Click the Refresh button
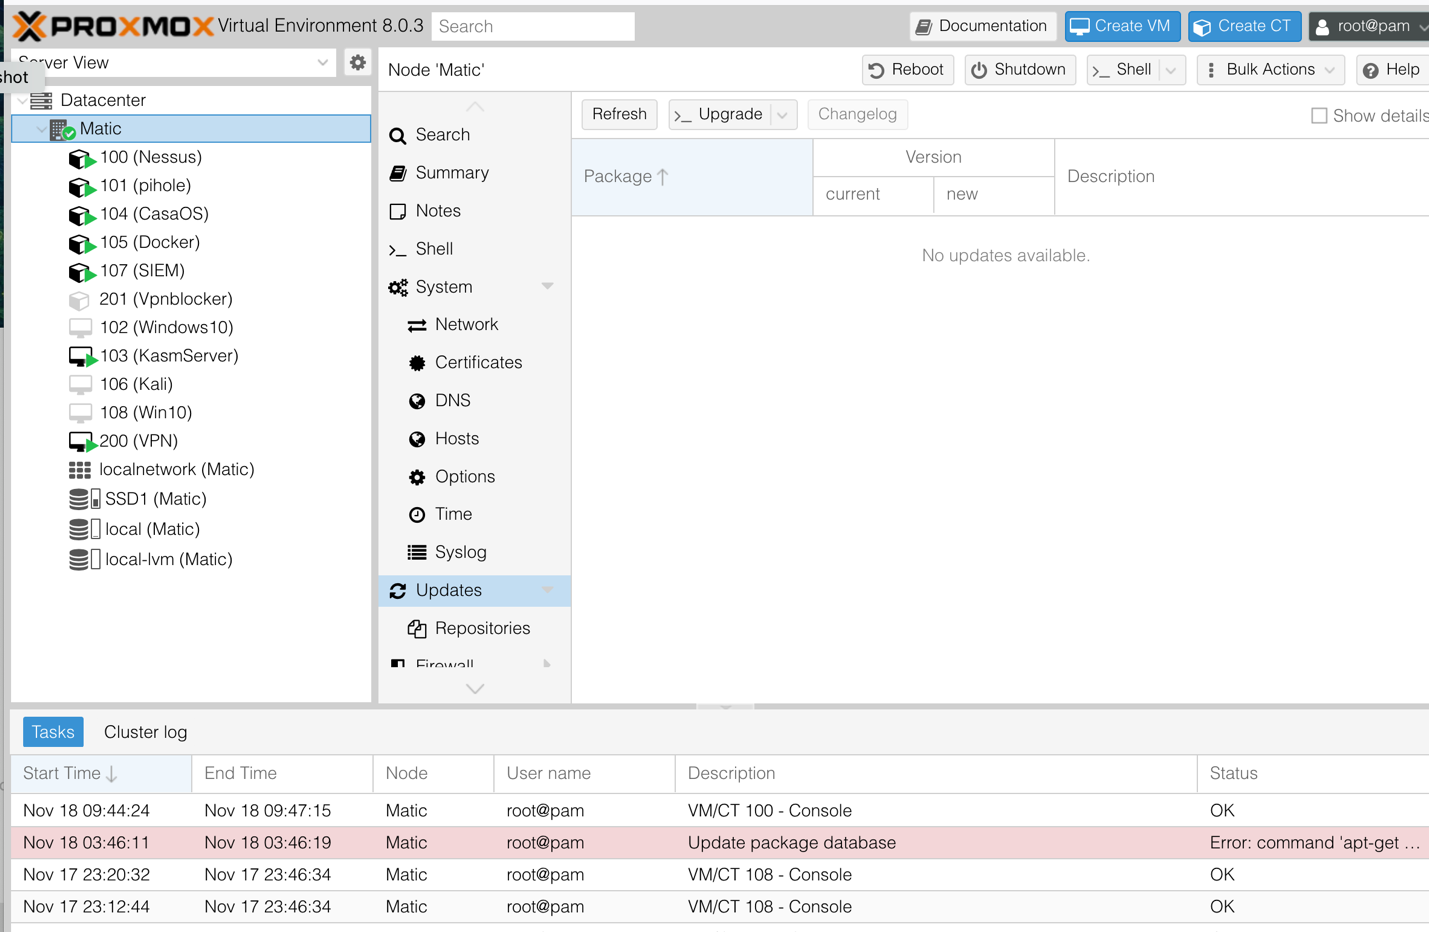The height and width of the screenshot is (932, 1429). [619, 114]
